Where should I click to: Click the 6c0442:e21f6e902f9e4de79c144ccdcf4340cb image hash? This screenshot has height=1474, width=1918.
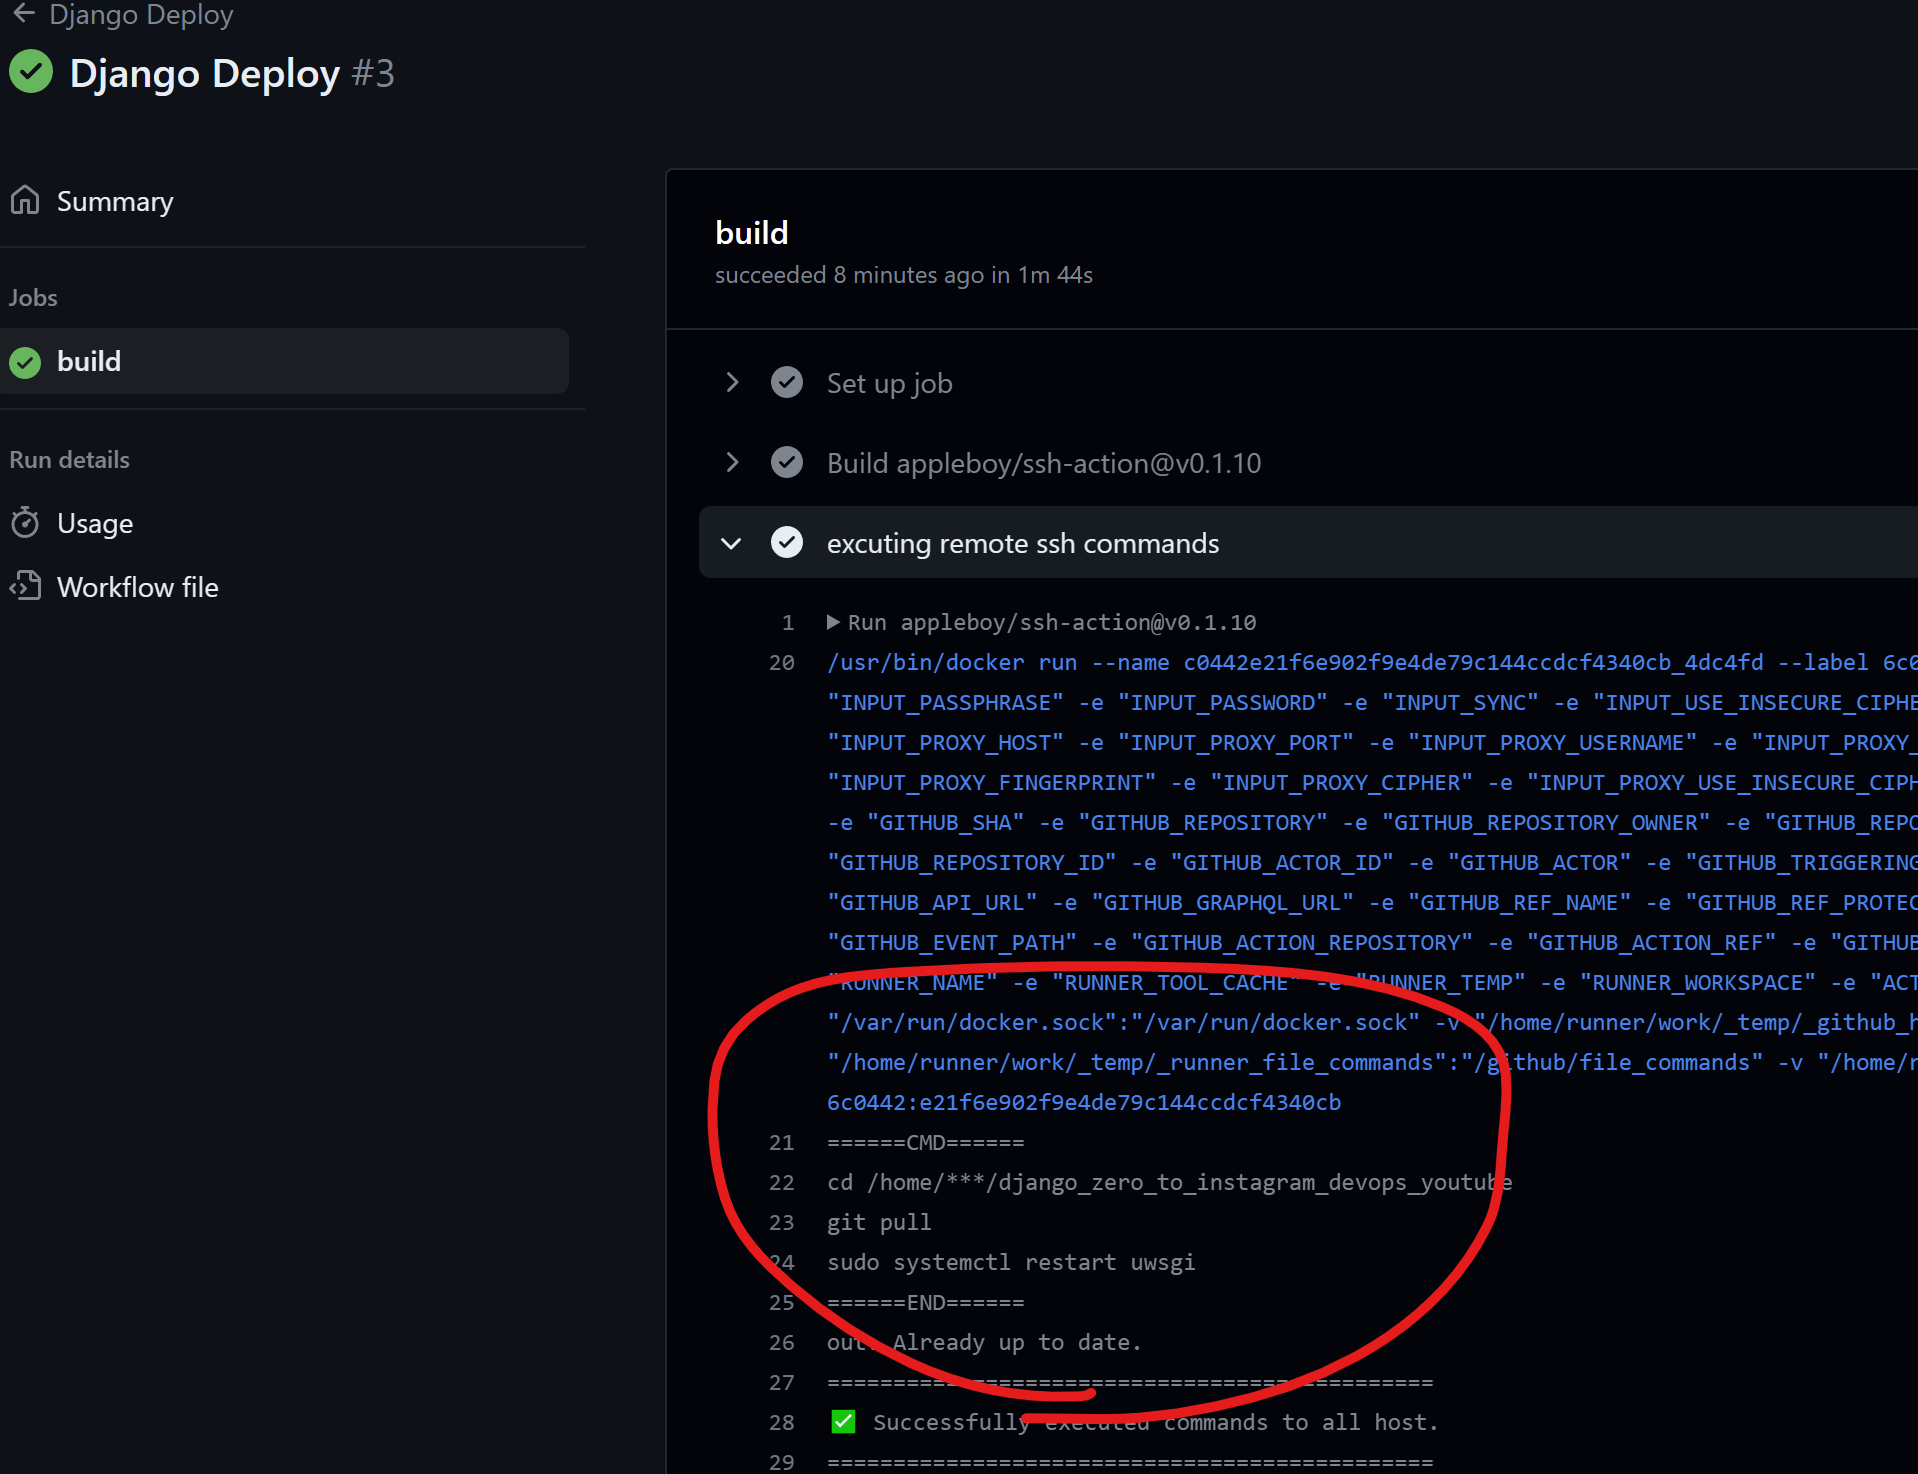coord(1084,1102)
